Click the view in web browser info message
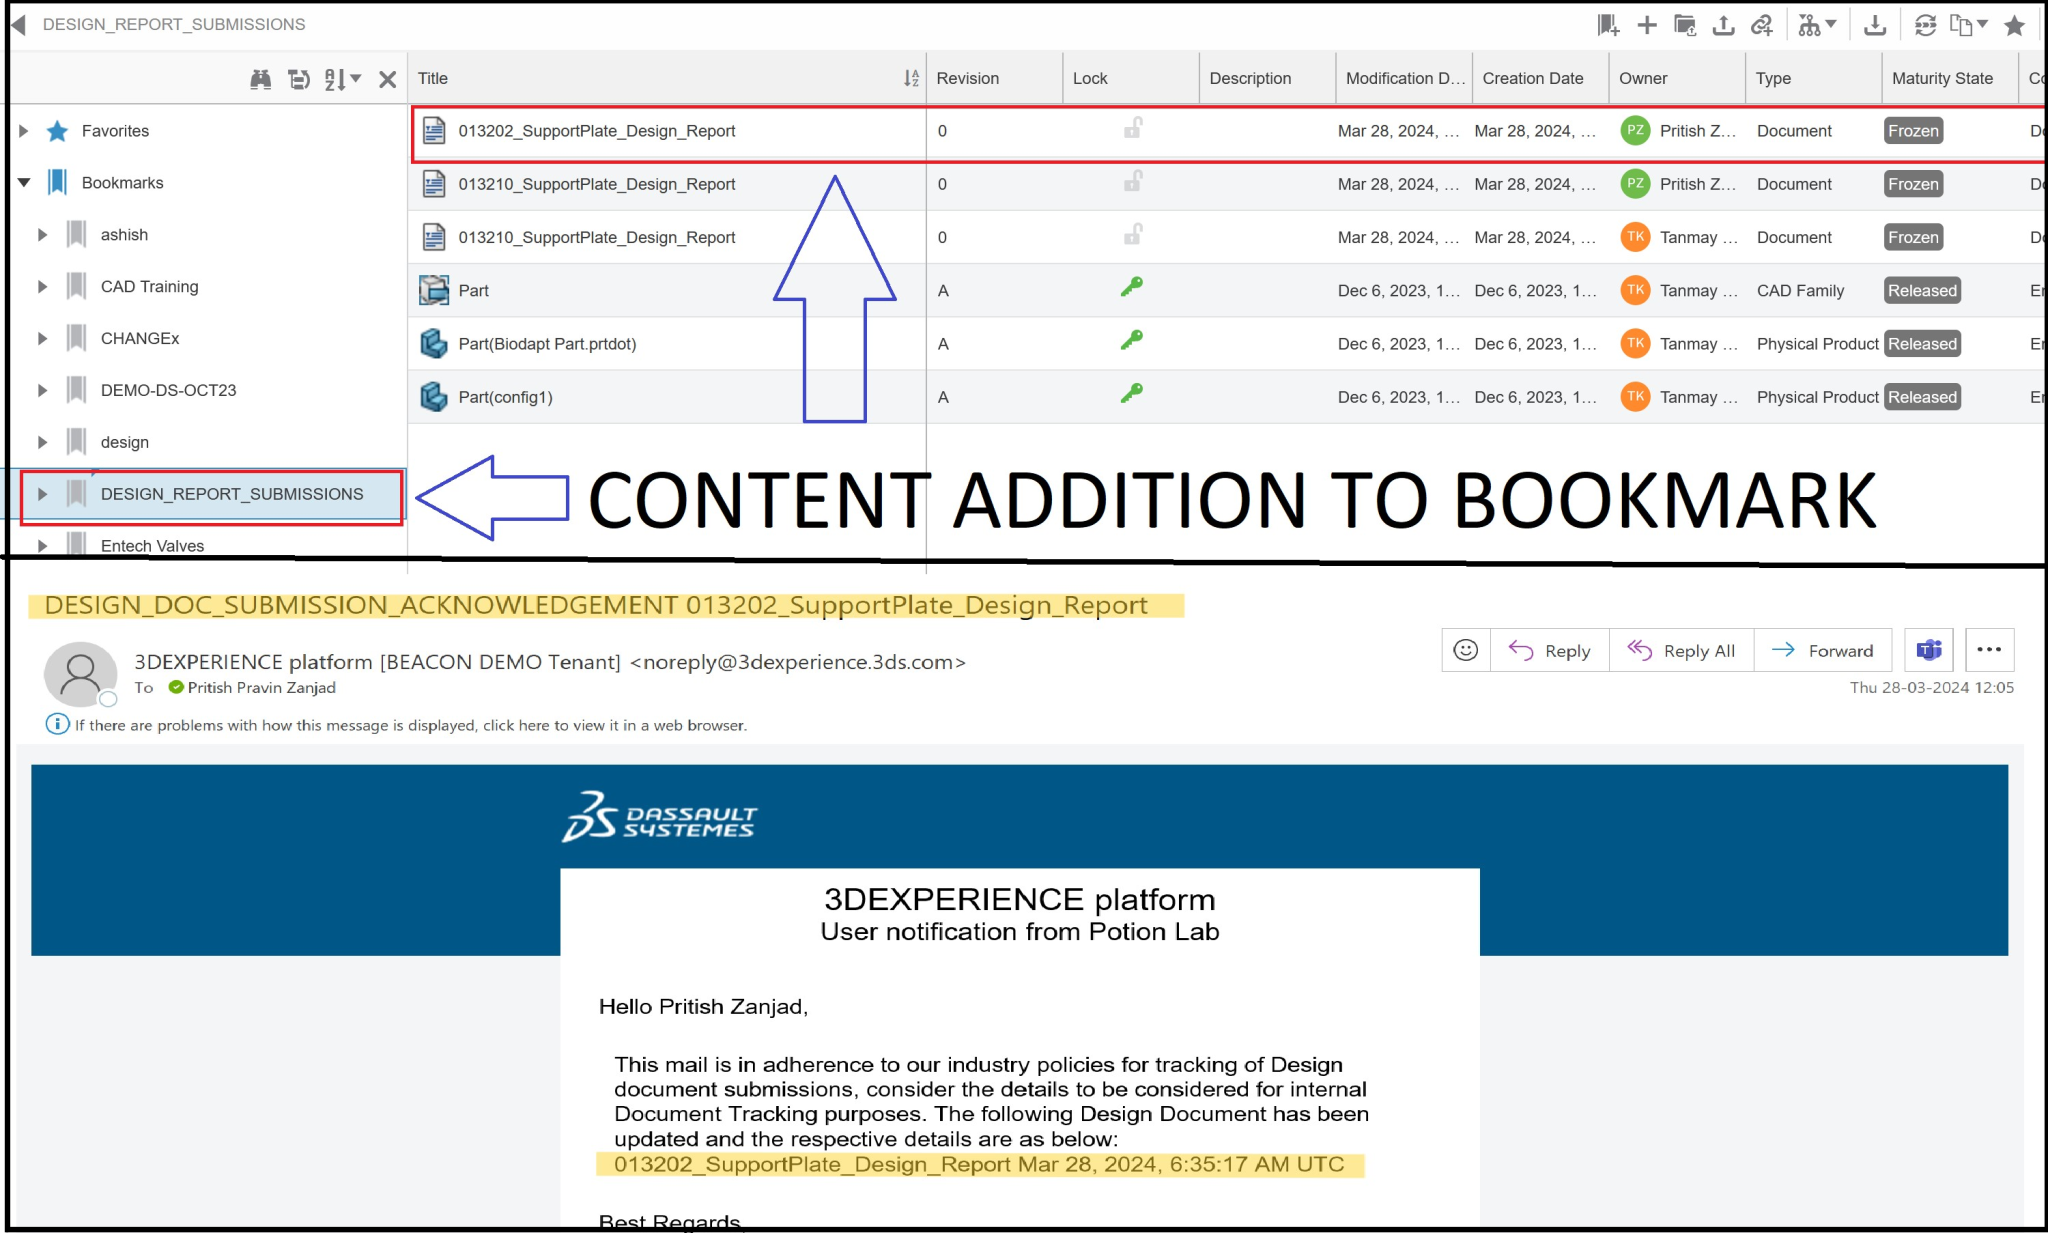The image size is (2048, 1233). (410, 725)
